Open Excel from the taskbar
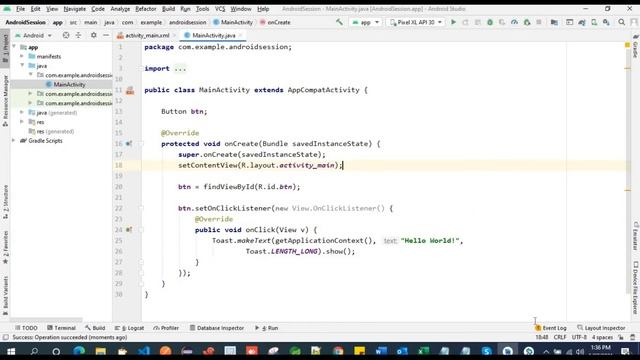This screenshot has height=360, width=640. pyautogui.click(x=424, y=351)
